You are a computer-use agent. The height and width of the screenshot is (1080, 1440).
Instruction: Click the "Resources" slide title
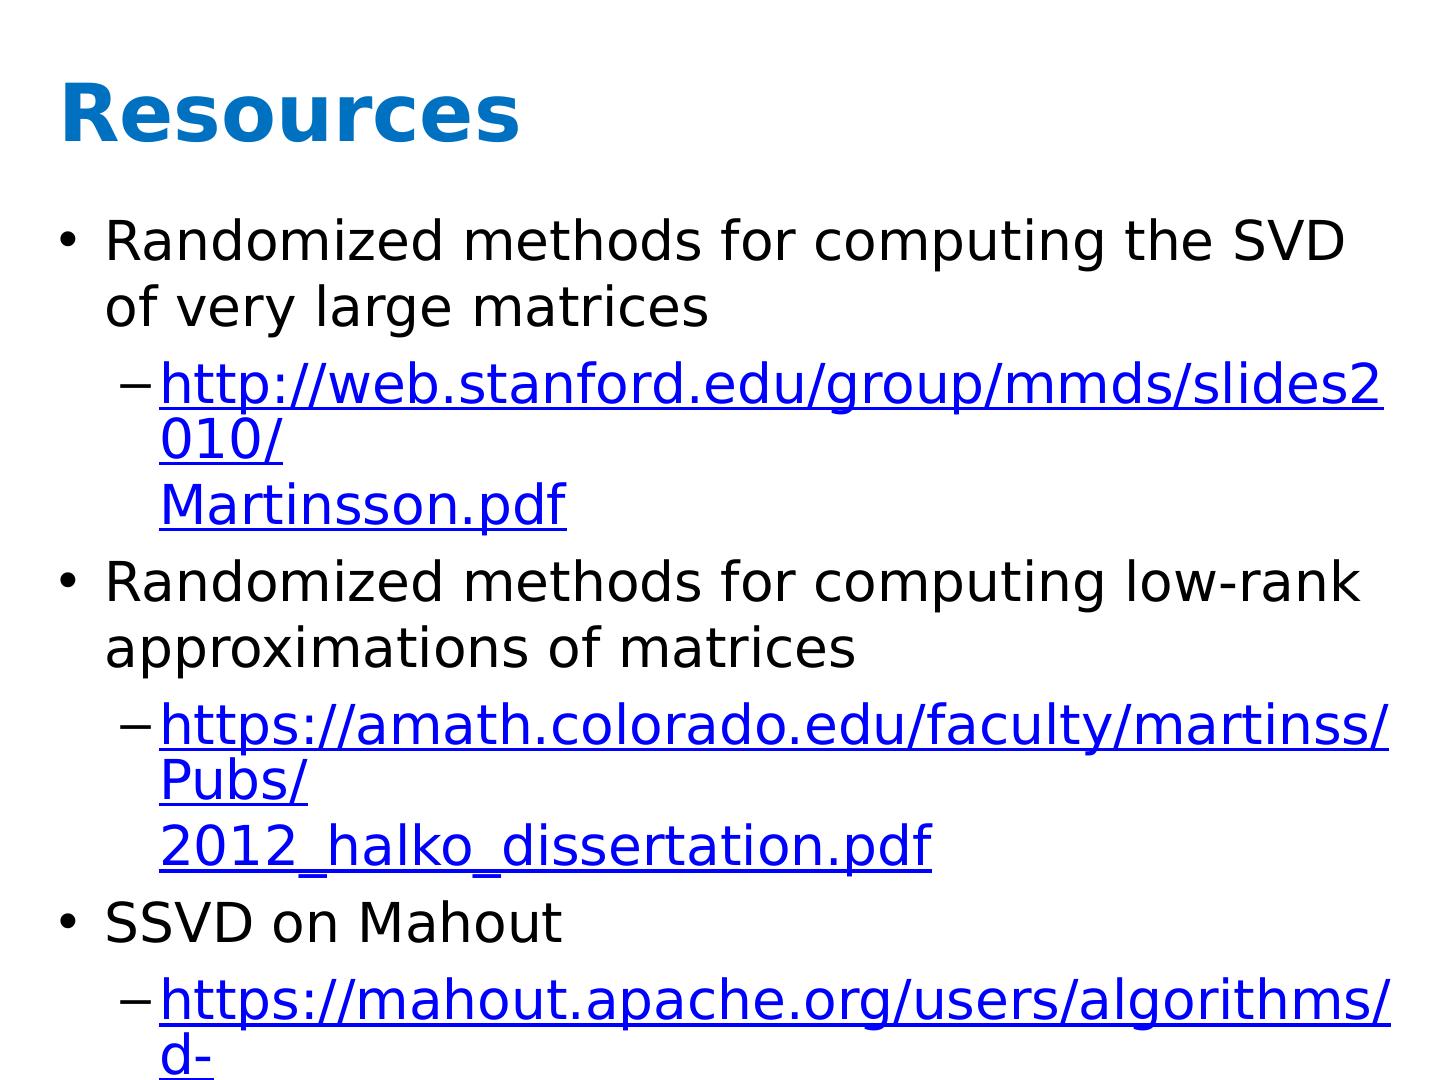coord(290,114)
